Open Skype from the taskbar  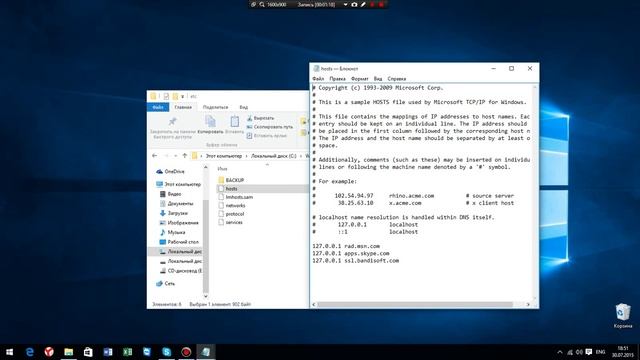(167, 352)
